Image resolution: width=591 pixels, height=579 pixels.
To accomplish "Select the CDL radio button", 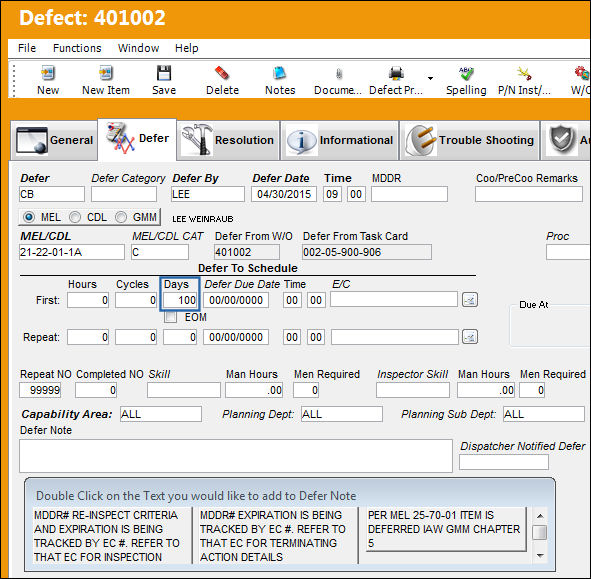I will [x=75, y=217].
